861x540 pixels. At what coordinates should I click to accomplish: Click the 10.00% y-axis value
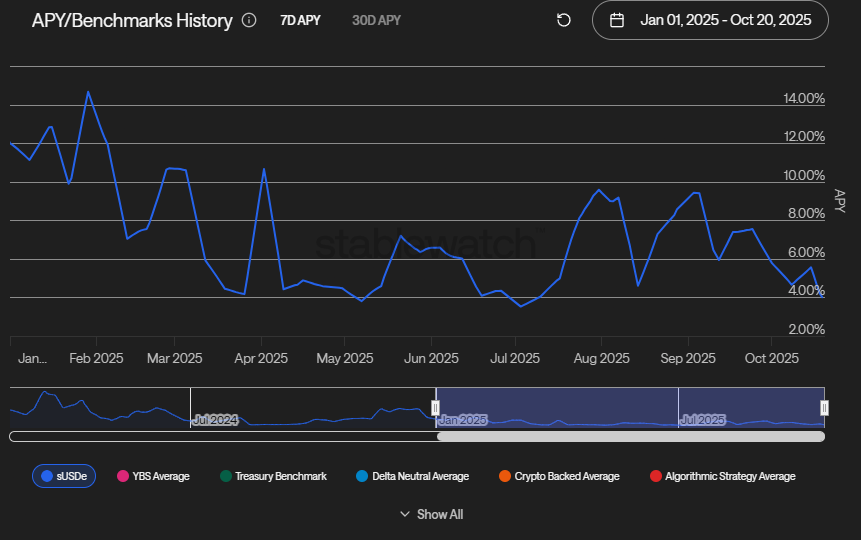[x=804, y=175]
